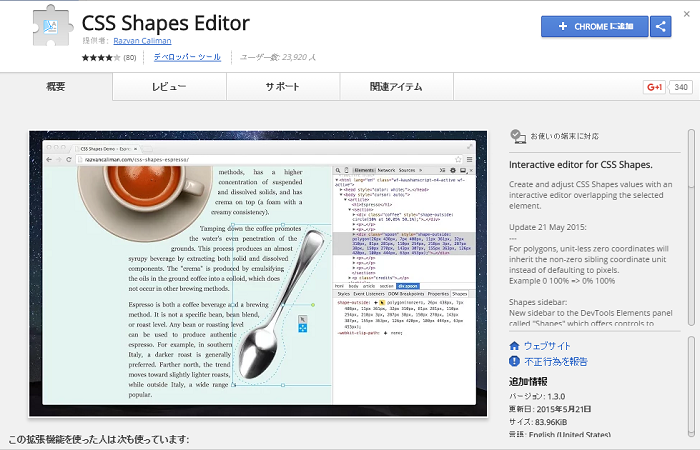Click the お使いの端末に対応 text

565,136
